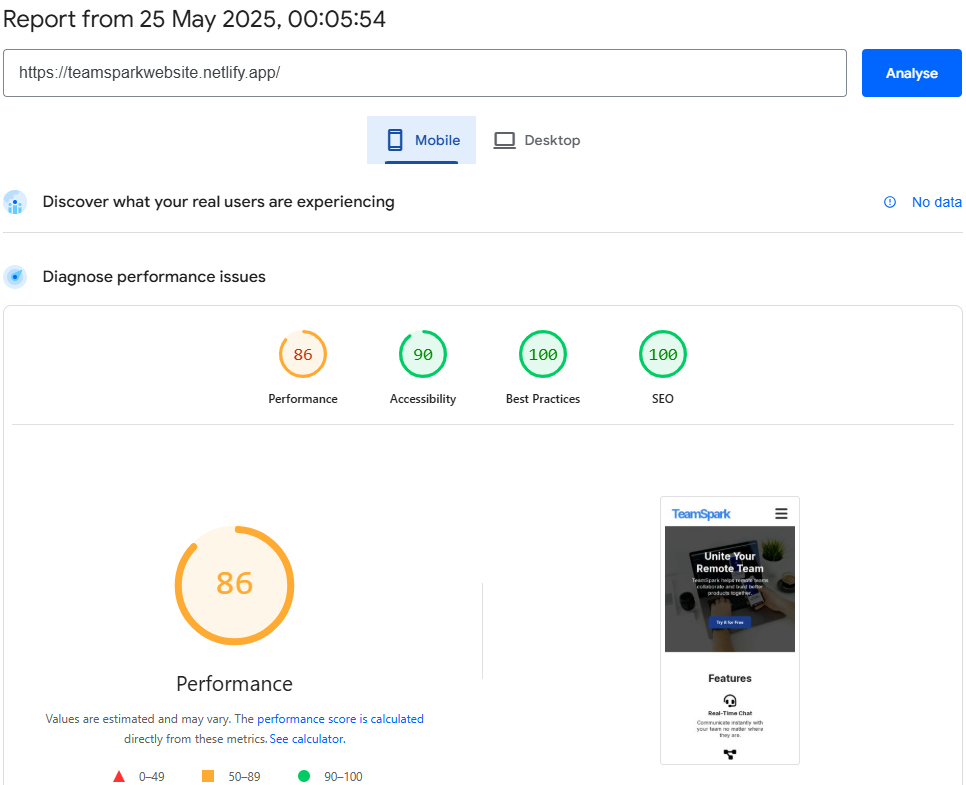Click the info icon beside No data
966x785 pixels.
tap(890, 202)
